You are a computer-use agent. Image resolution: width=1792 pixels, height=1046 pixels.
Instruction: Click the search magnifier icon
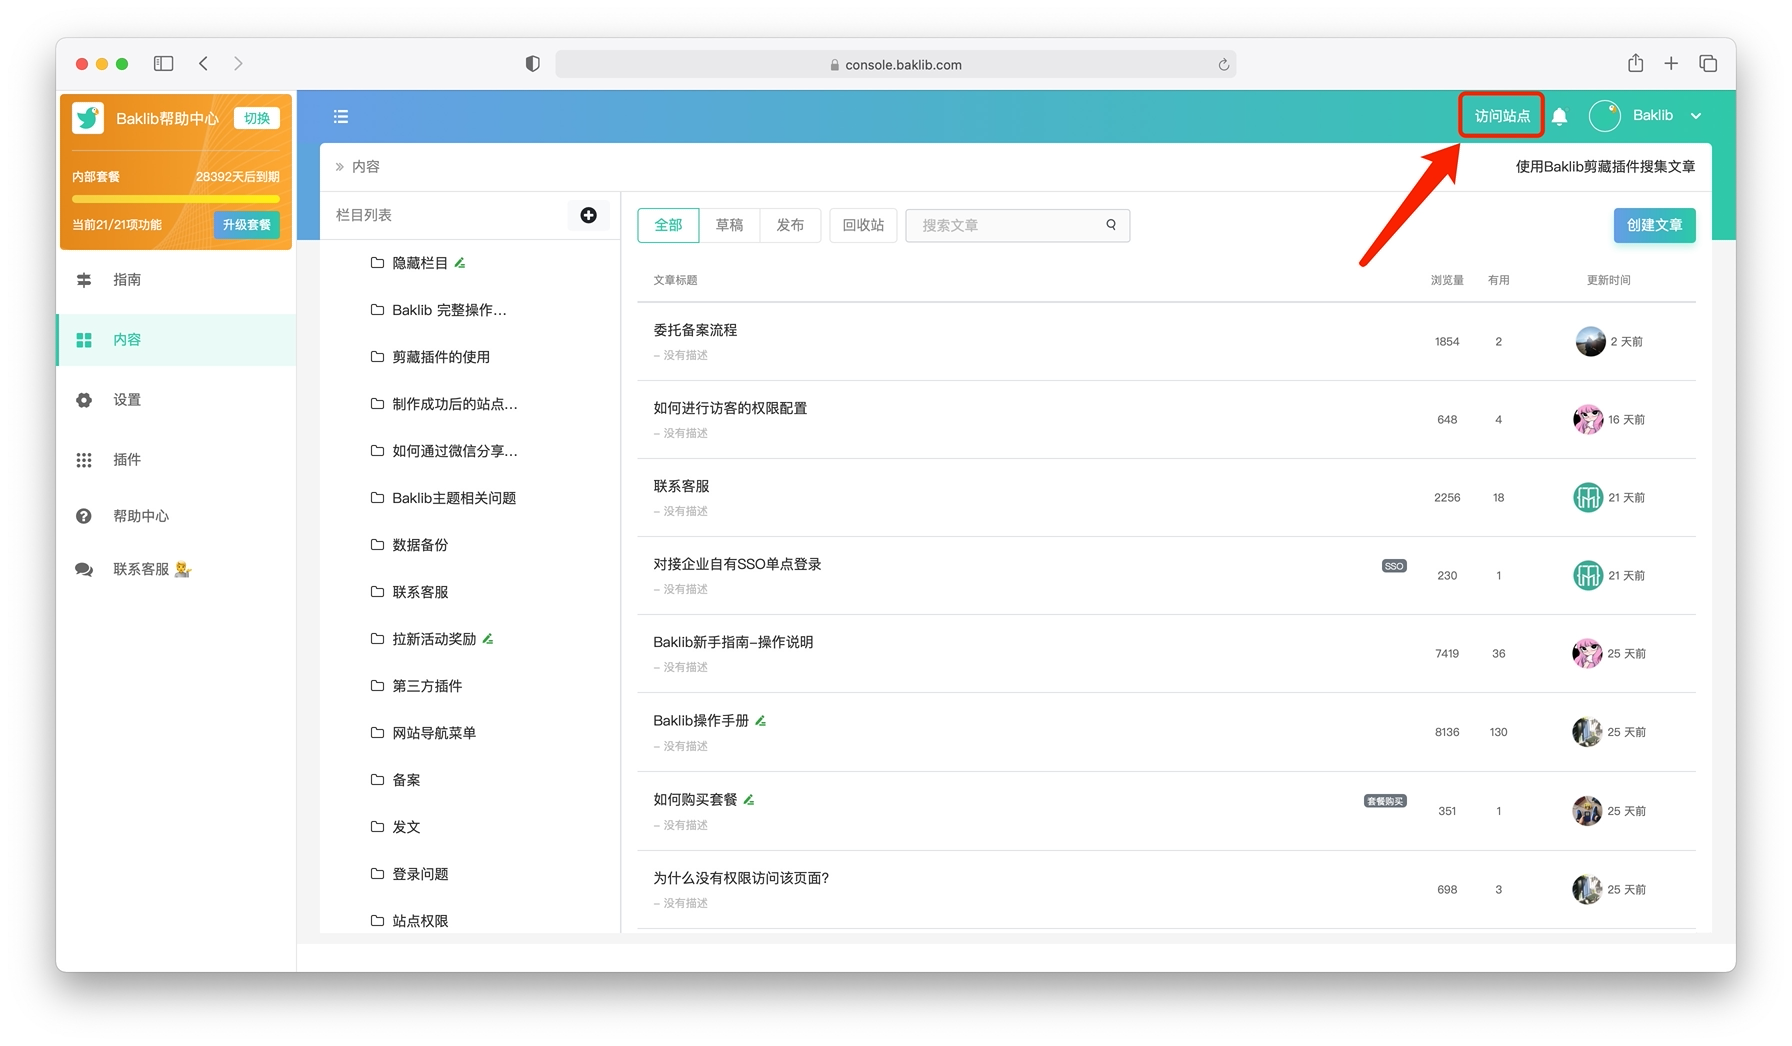point(1111,225)
